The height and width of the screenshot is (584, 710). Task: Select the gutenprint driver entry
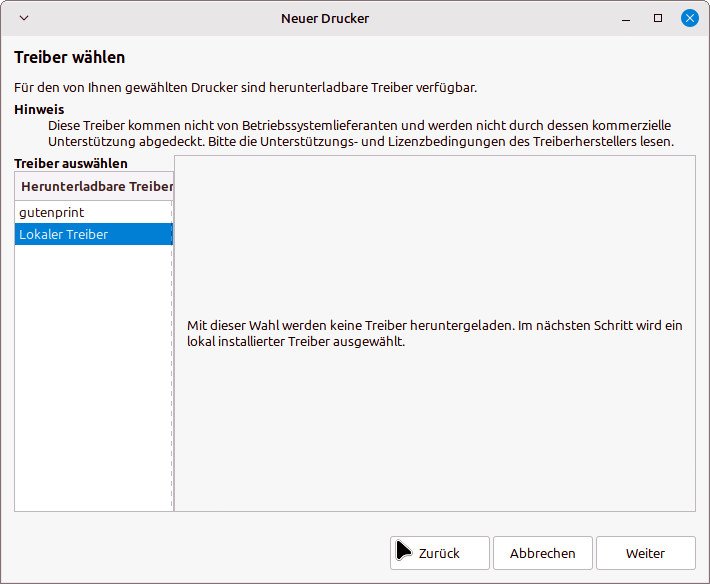(x=94, y=212)
